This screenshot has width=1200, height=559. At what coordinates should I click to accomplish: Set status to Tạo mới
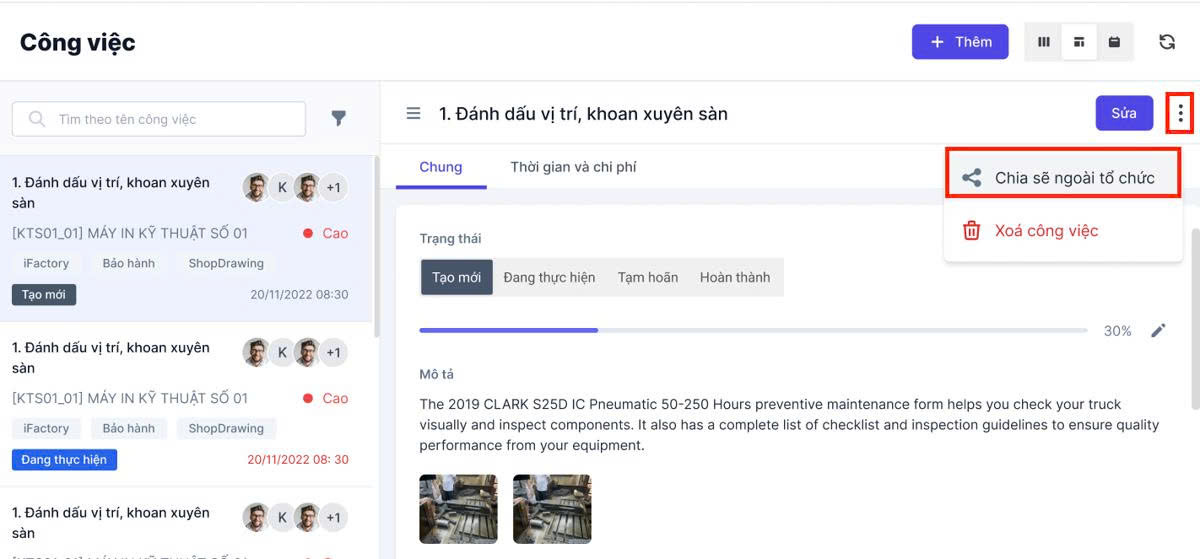click(x=456, y=277)
